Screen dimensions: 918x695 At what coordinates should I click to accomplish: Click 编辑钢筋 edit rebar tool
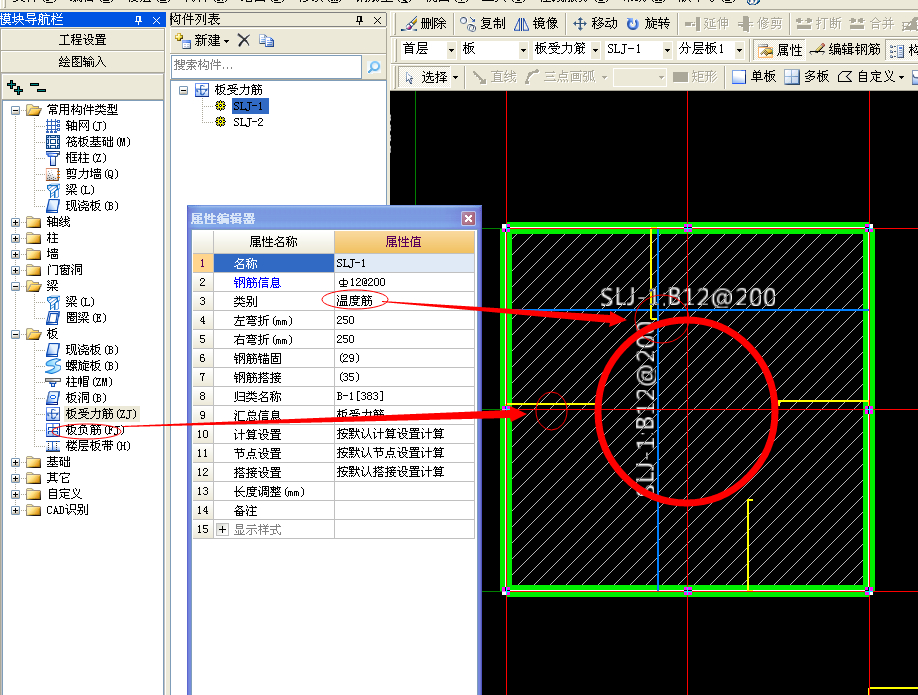[845, 50]
